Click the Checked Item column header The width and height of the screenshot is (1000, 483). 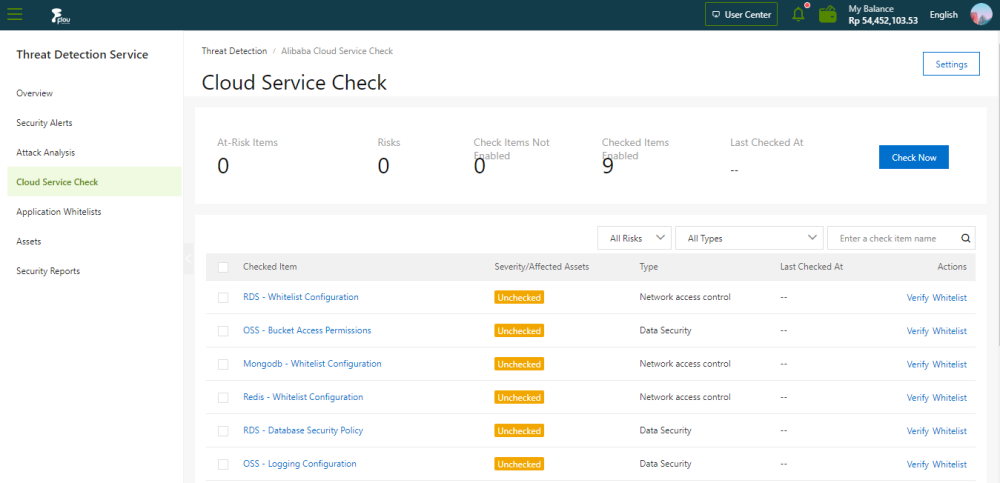click(x=270, y=267)
